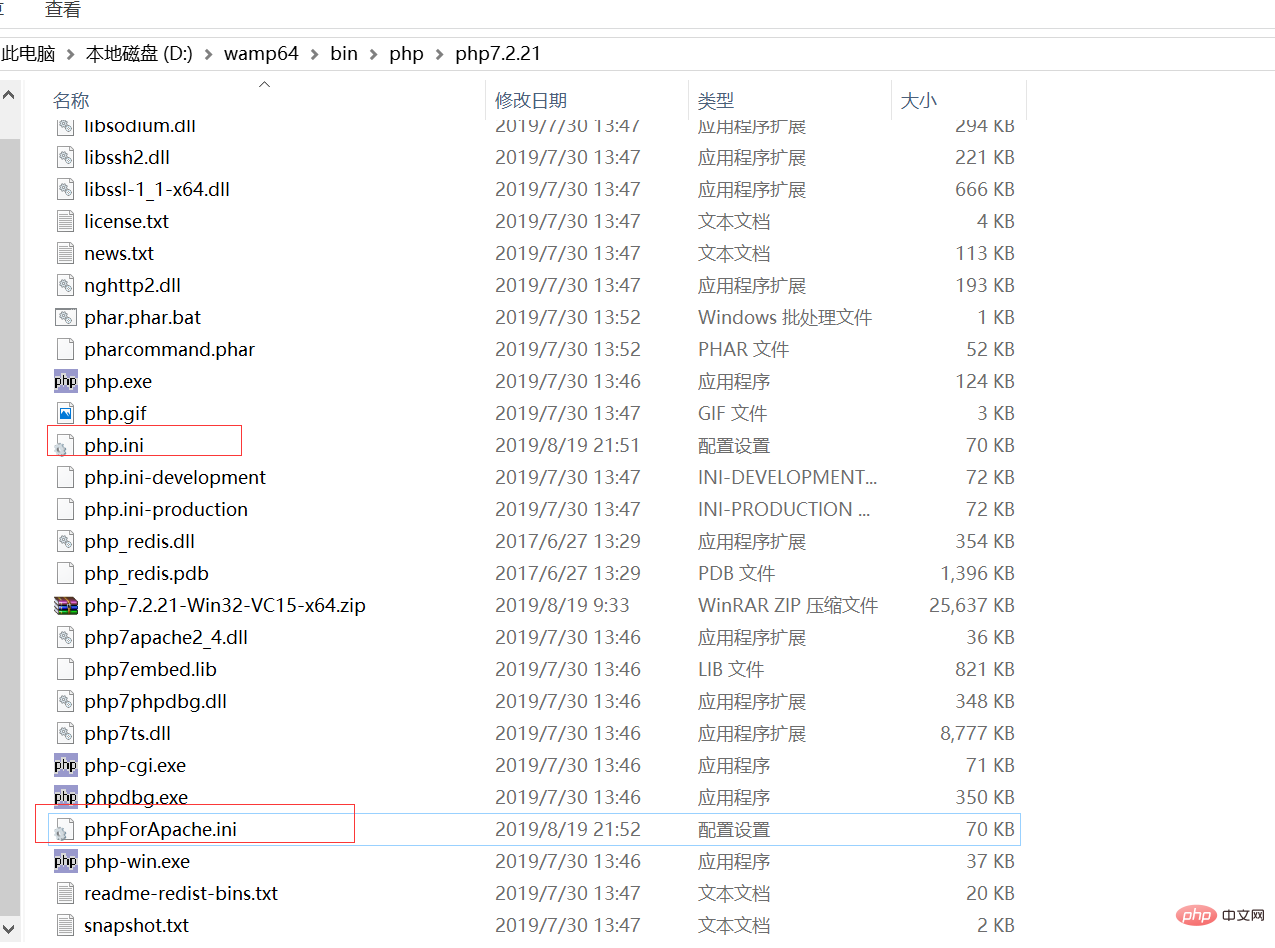The width and height of the screenshot is (1275, 948).
Task: Open the 查看 ribbon tab
Action: tap(63, 10)
